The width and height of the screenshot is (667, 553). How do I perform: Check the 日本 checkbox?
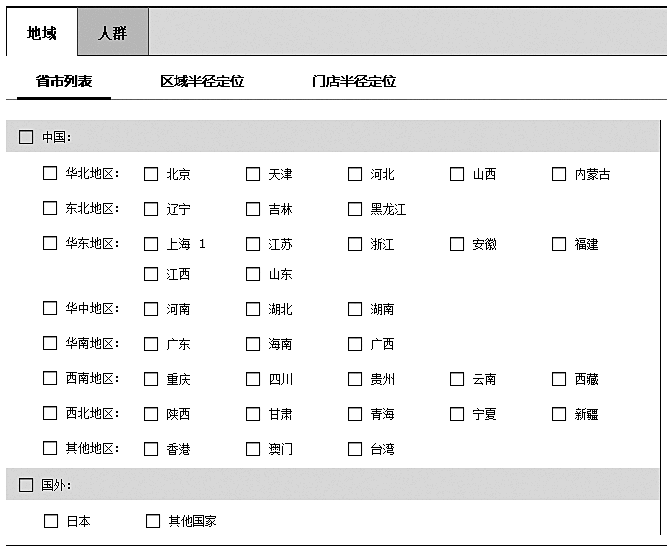coord(51,521)
